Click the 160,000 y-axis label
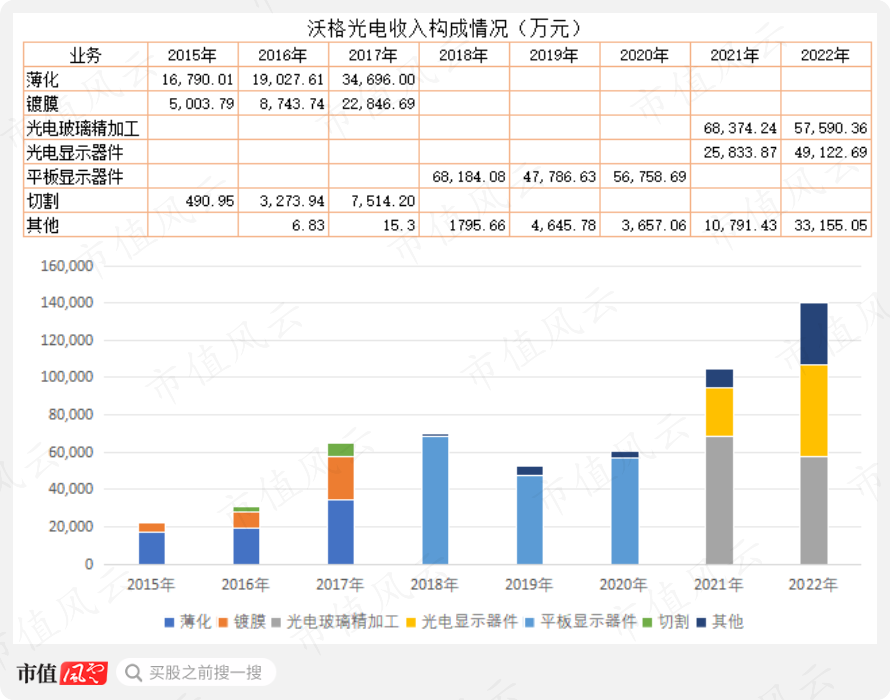Screen dimensions: 890x700 [x=67, y=266]
